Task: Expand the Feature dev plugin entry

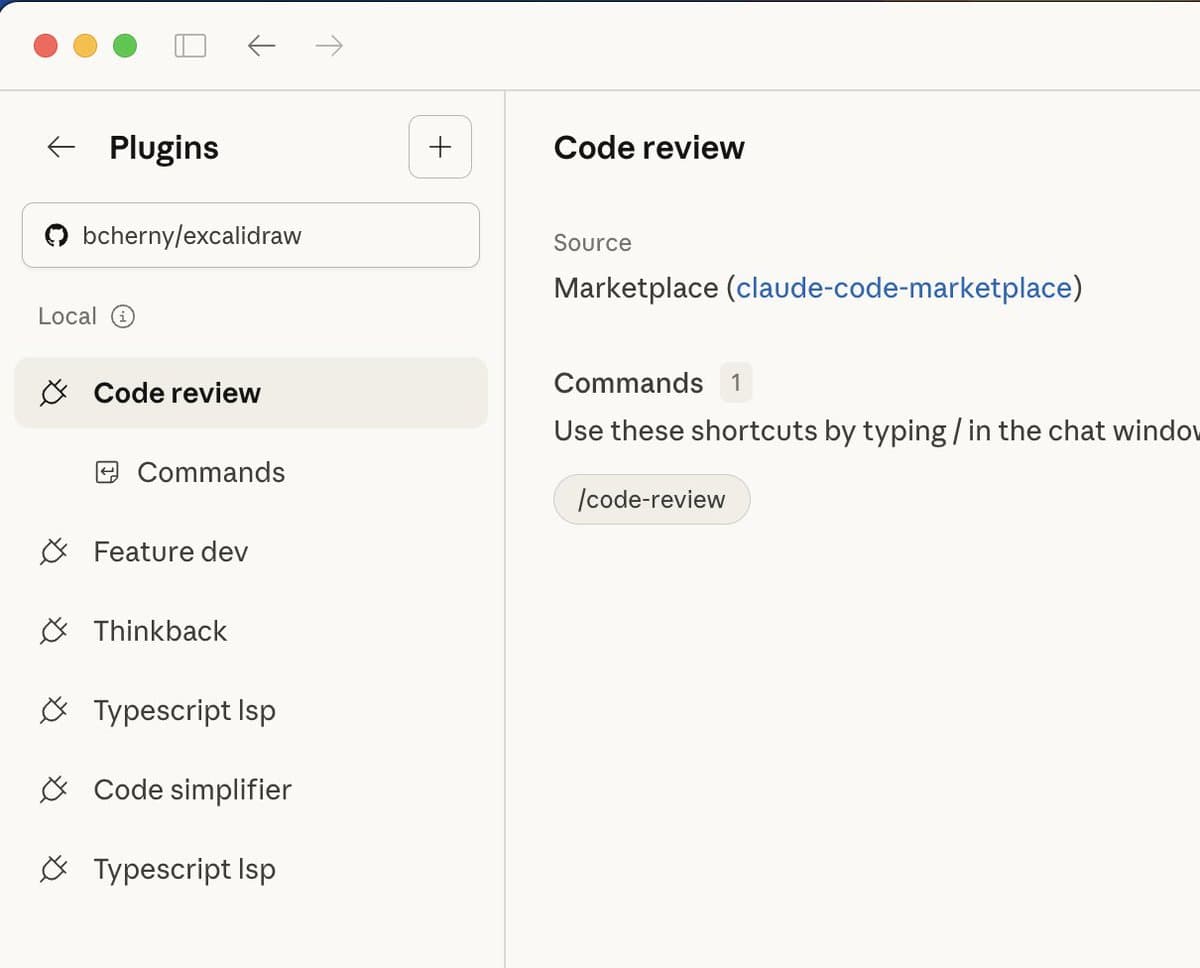Action: (170, 551)
